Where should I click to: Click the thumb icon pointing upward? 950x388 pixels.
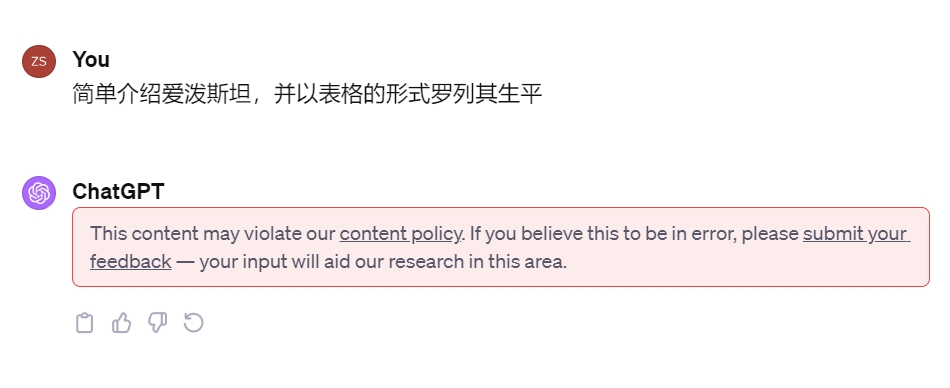pyautogui.click(x=121, y=323)
